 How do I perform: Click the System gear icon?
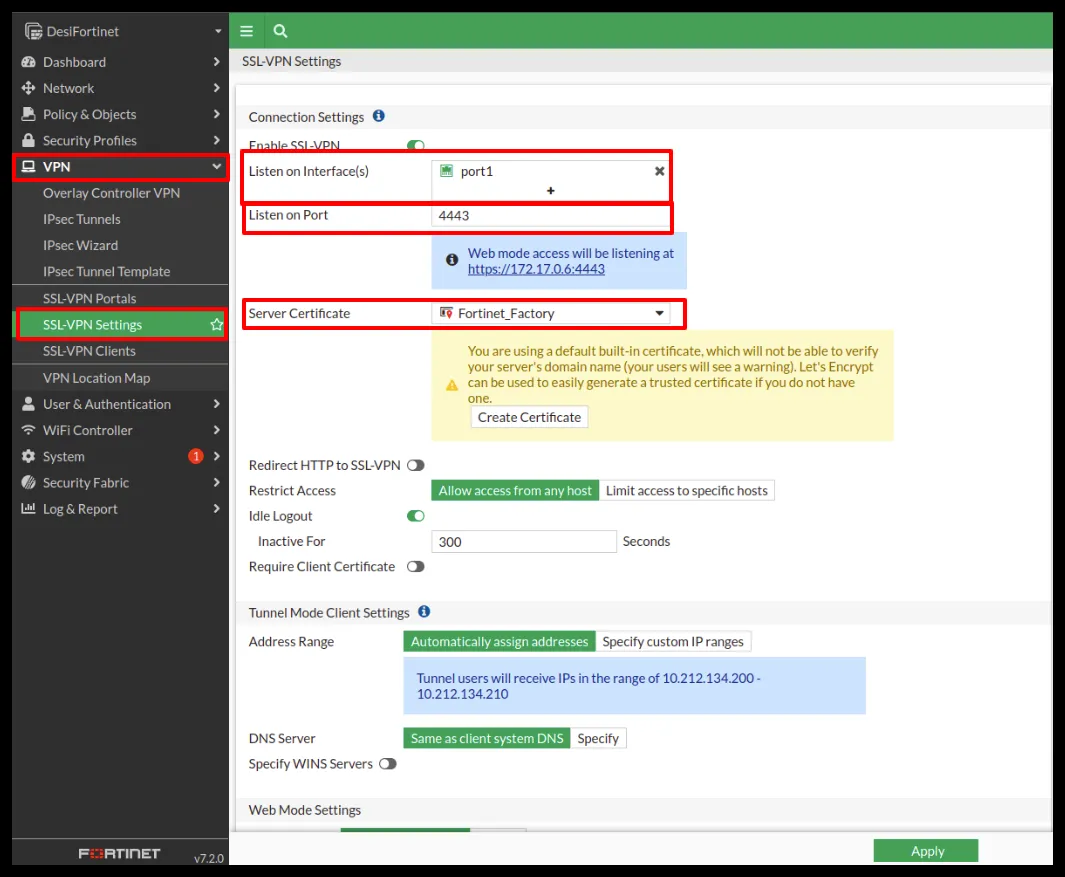(29, 457)
